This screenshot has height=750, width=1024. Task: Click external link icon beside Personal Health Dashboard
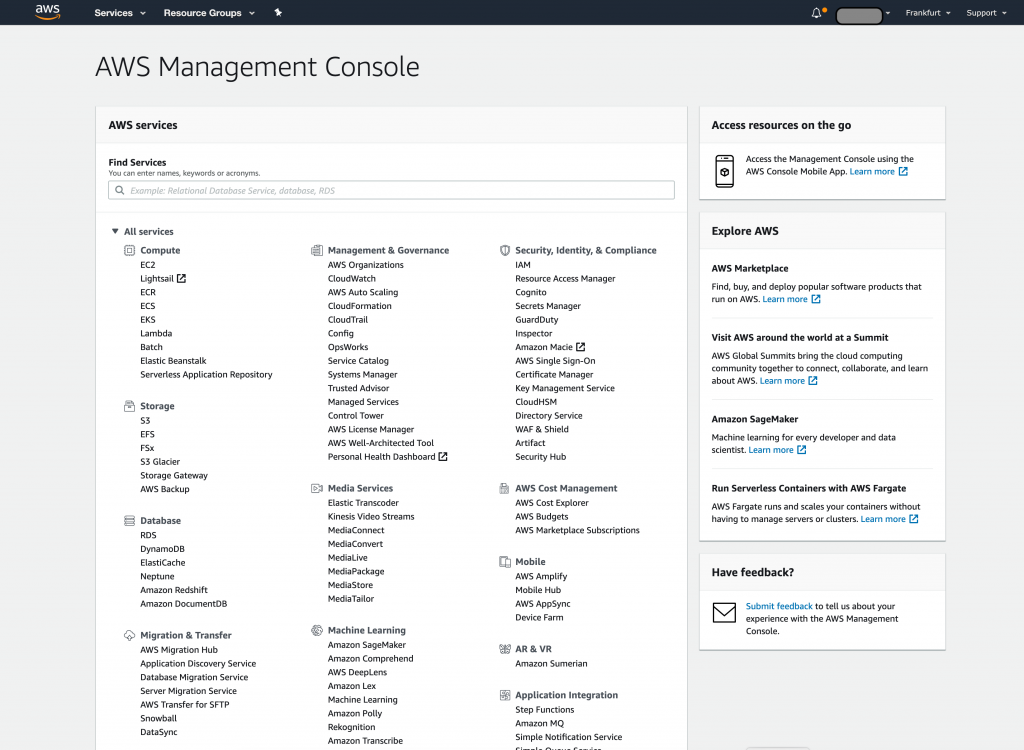pos(443,457)
